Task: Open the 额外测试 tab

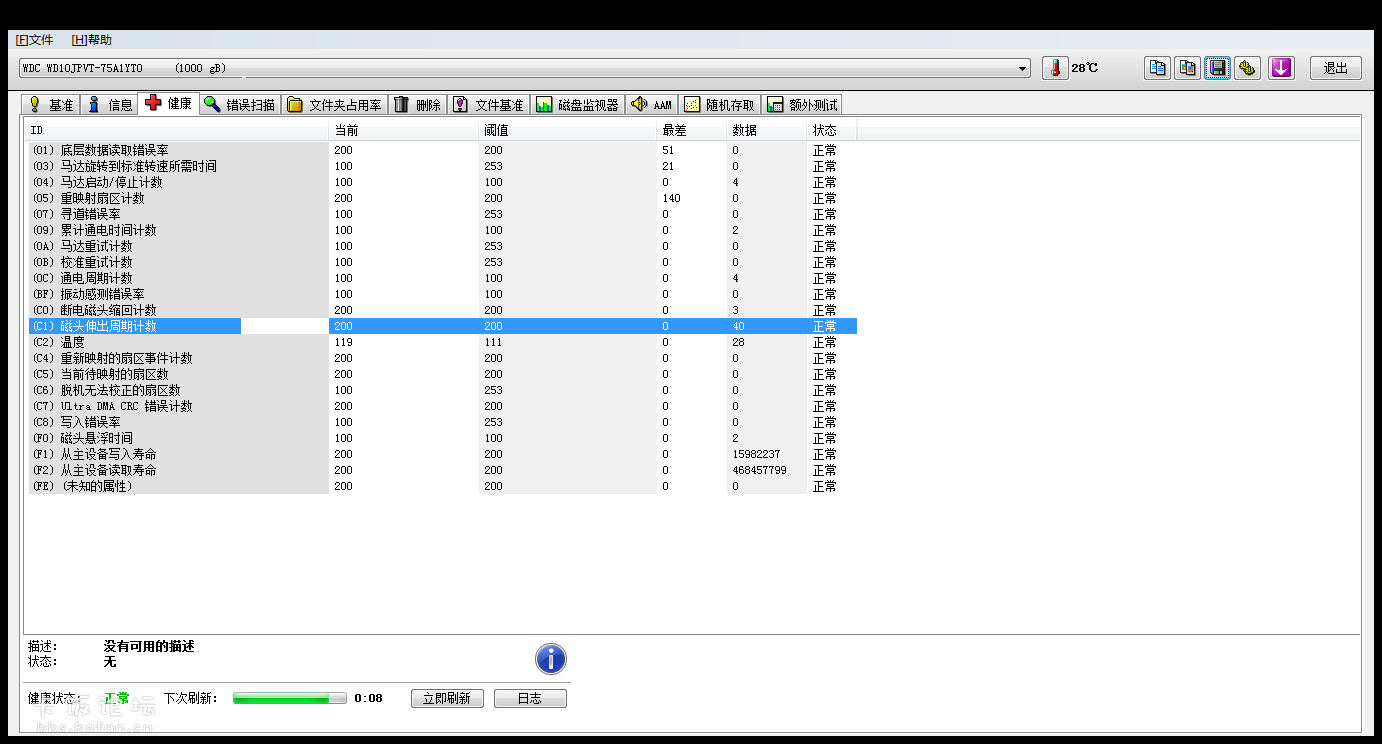Action: pyautogui.click(x=802, y=105)
